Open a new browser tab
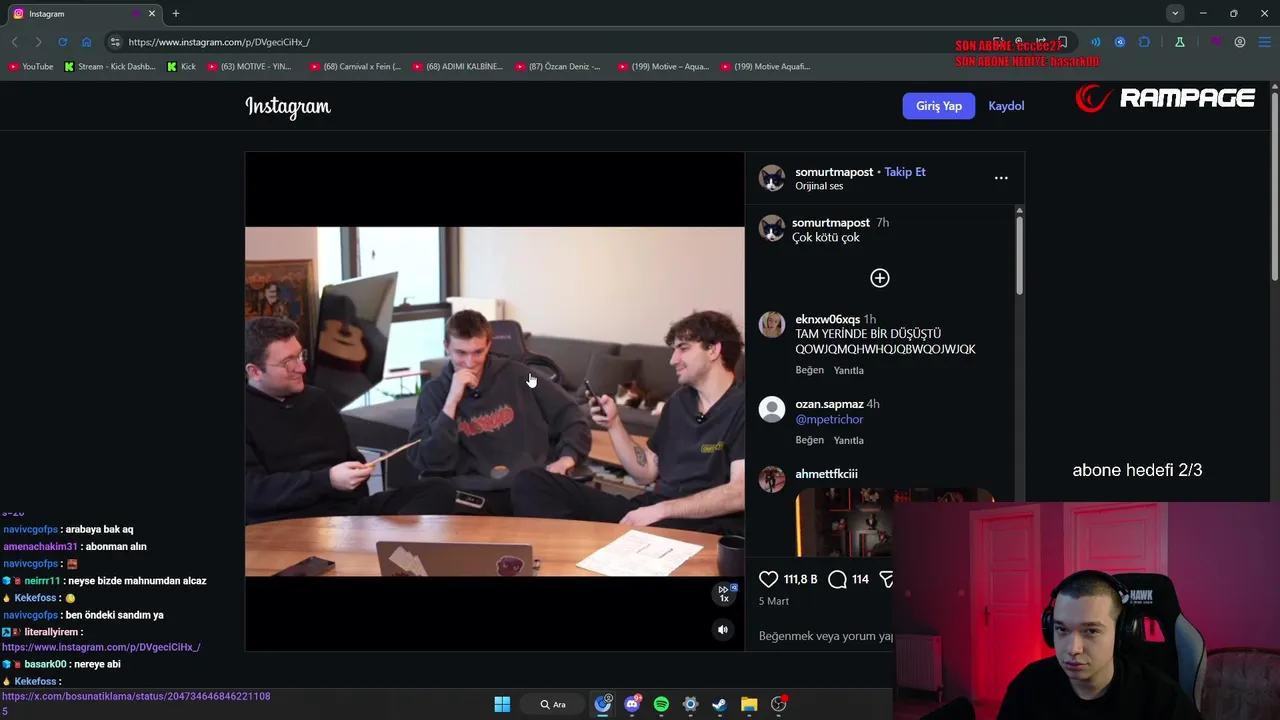Screen dimensions: 1280x720 tap(176, 13)
